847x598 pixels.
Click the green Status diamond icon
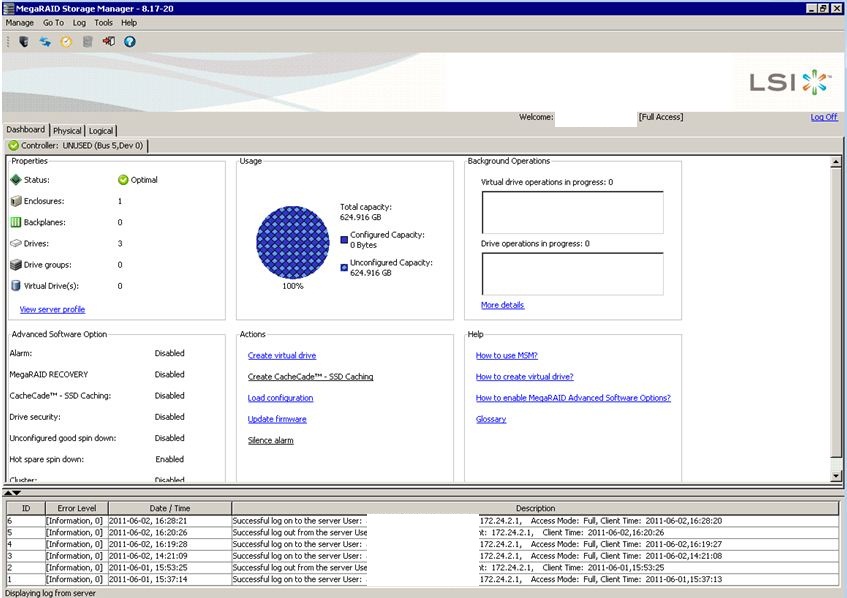16,179
